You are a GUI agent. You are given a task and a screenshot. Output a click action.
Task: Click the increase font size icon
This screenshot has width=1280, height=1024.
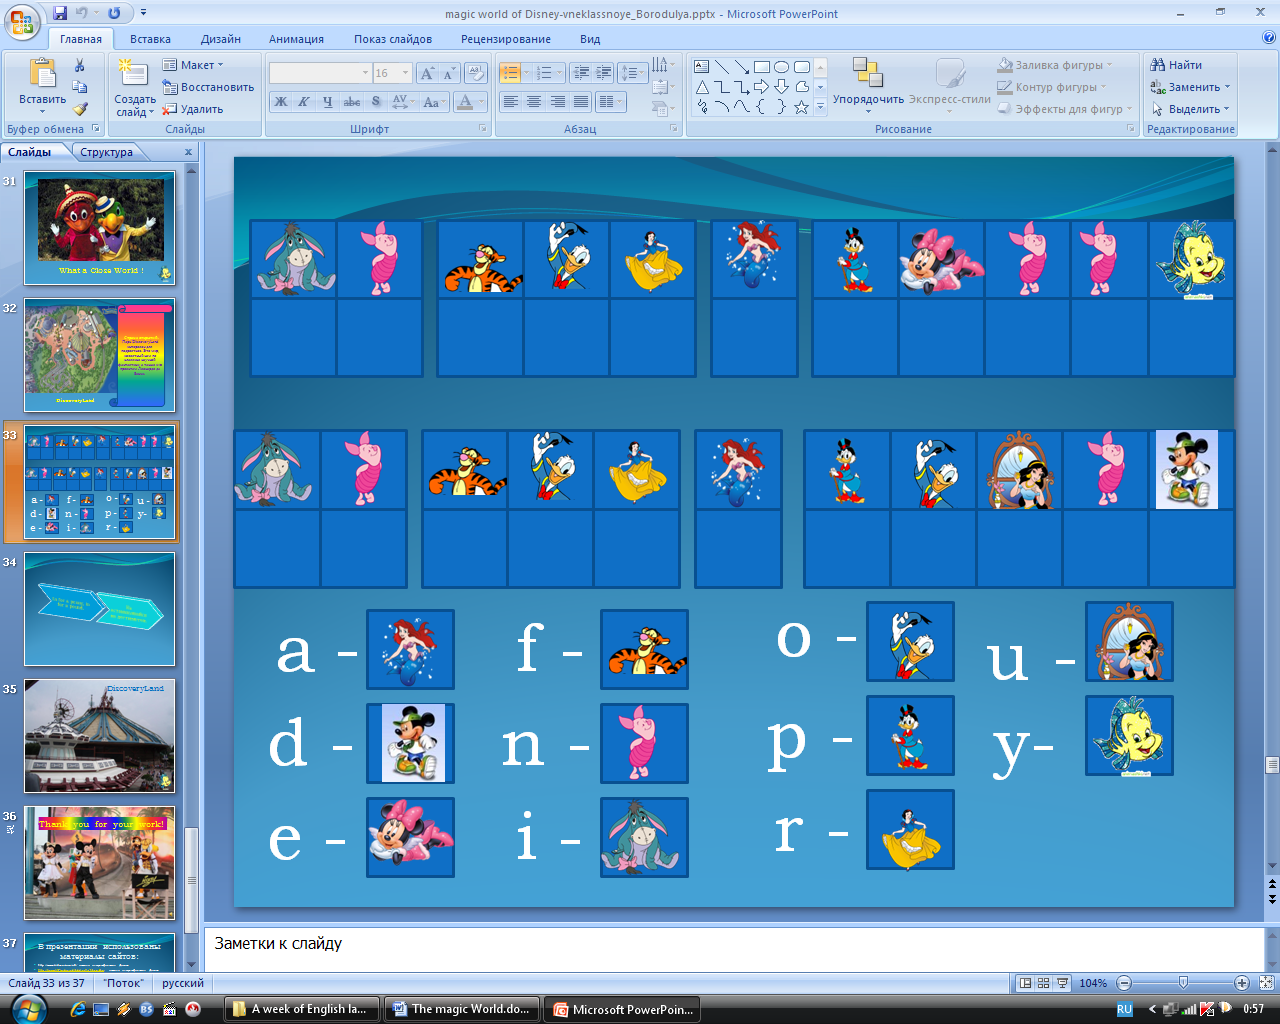click(428, 73)
